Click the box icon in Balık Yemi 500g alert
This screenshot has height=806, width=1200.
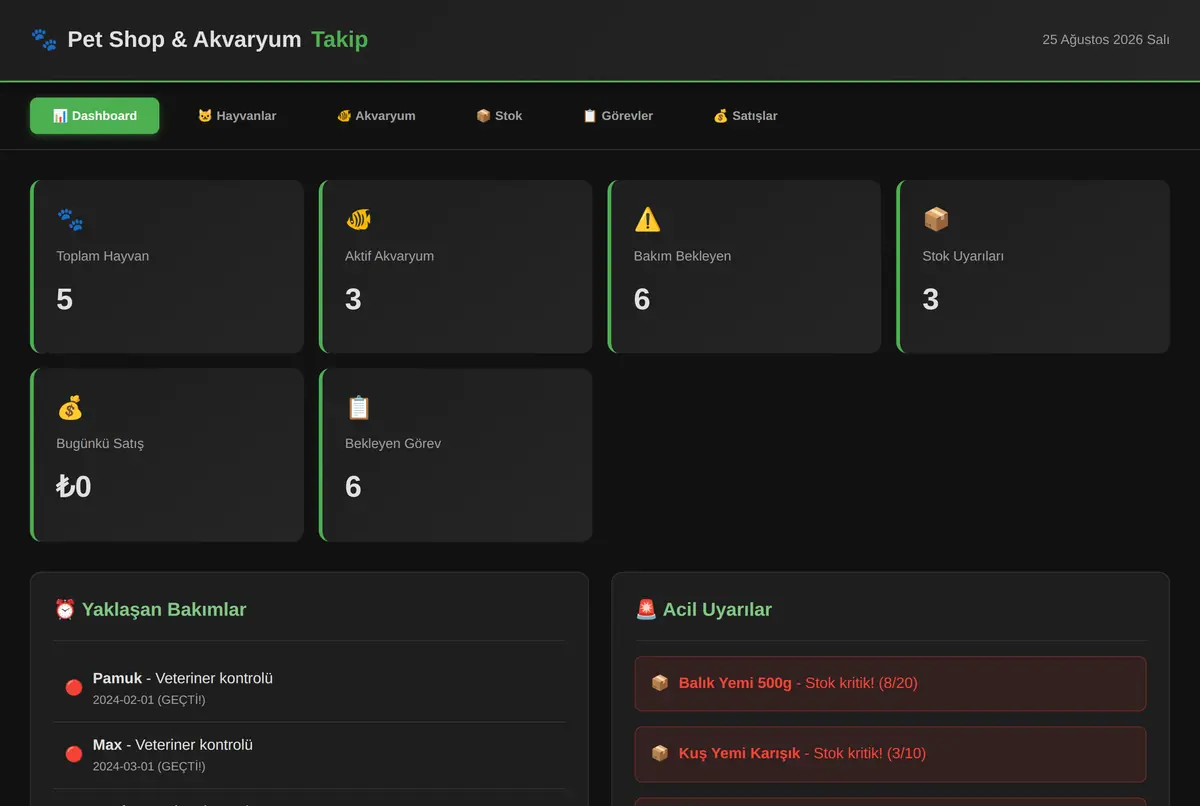point(660,683)
